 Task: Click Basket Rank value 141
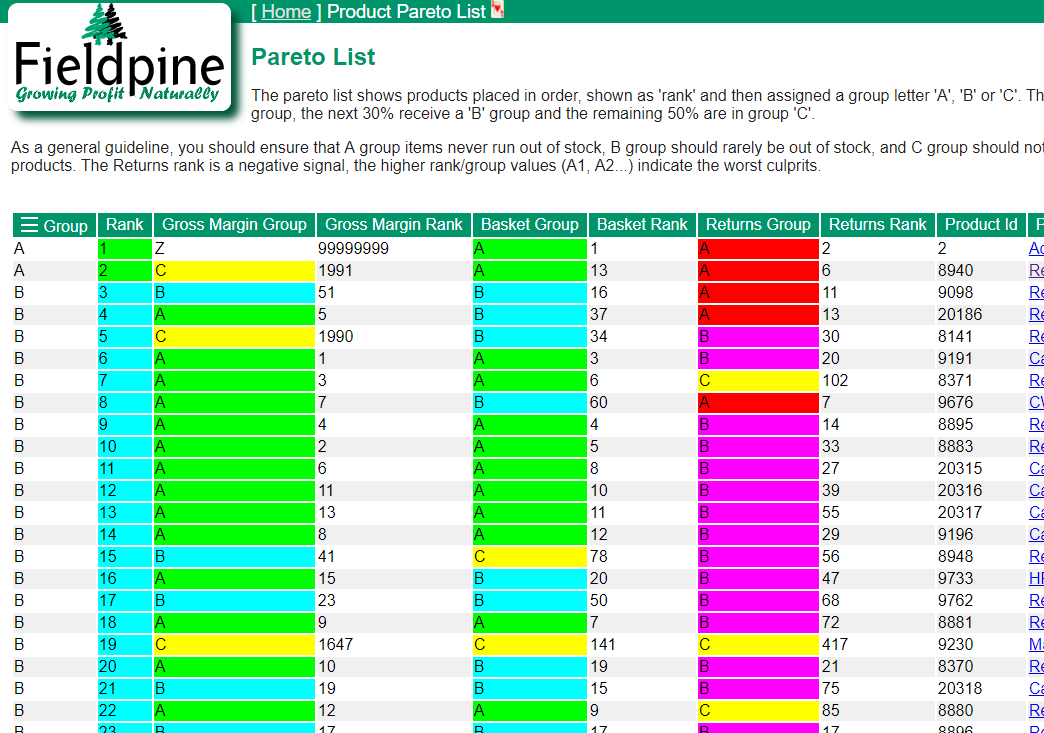[x=603, y=644]
